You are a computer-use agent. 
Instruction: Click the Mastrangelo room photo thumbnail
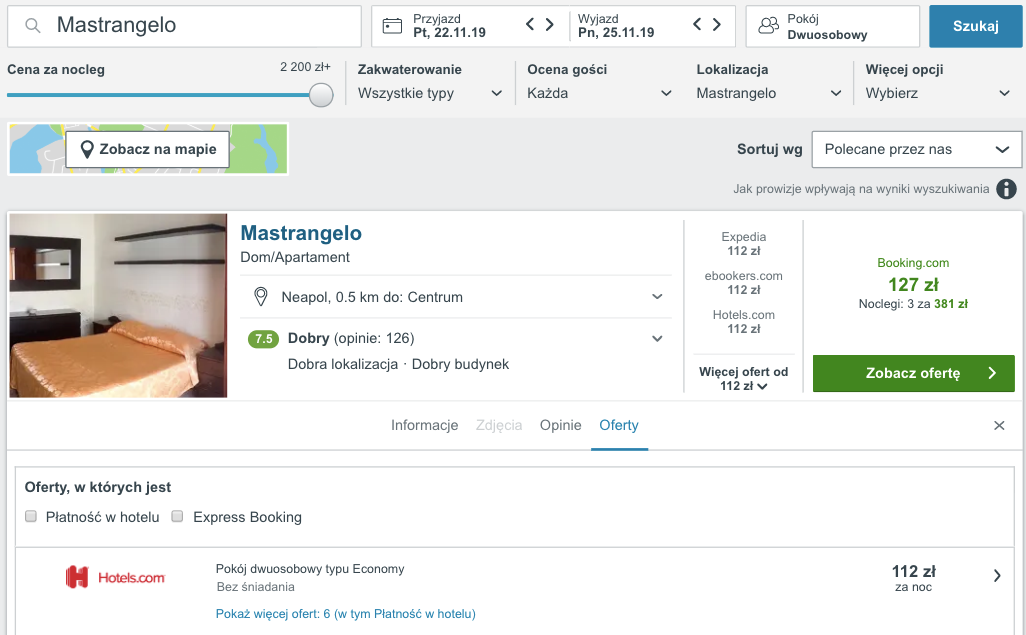pyautogui.click(x=118, y=306)
